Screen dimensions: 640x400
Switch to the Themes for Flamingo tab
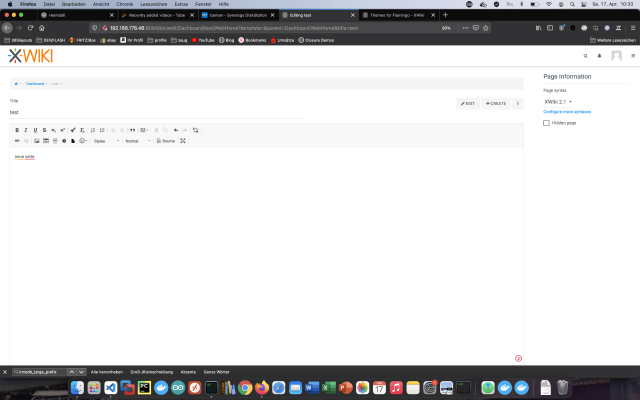tap(397, 15)
